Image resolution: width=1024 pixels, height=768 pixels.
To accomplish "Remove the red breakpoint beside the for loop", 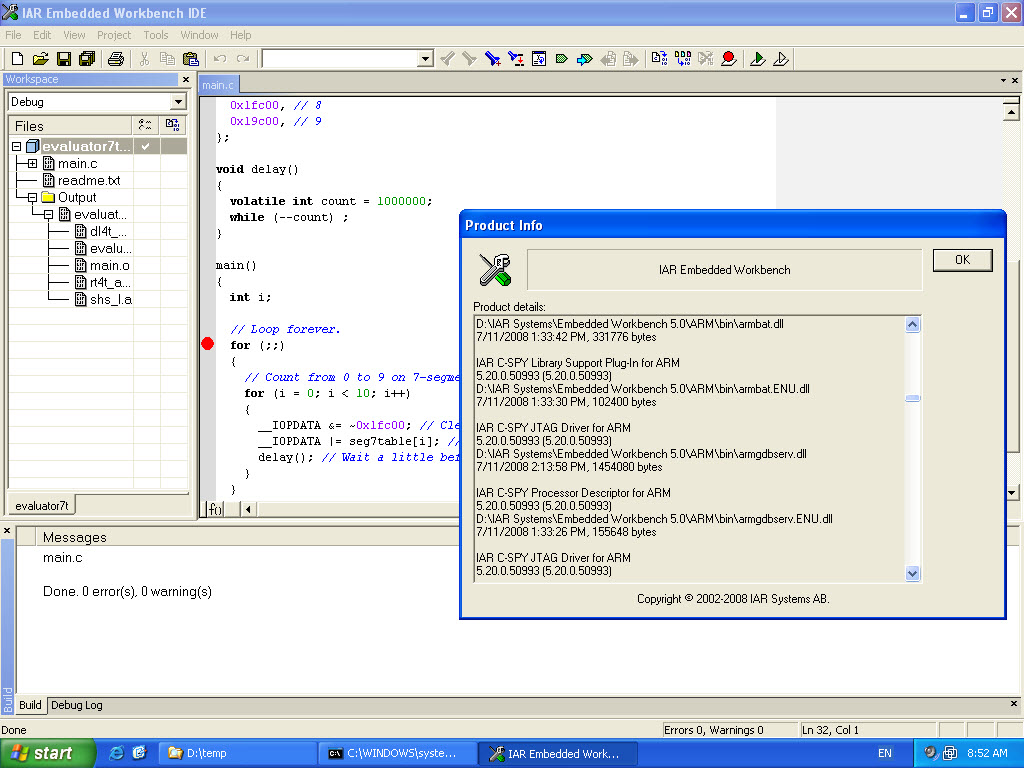I will [208, 344].
